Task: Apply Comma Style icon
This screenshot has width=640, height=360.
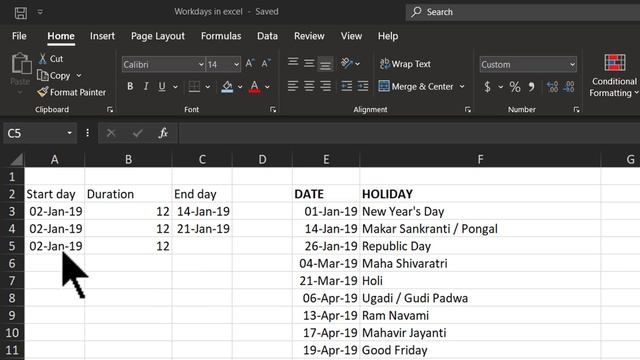Action: (x=531, y=87)
